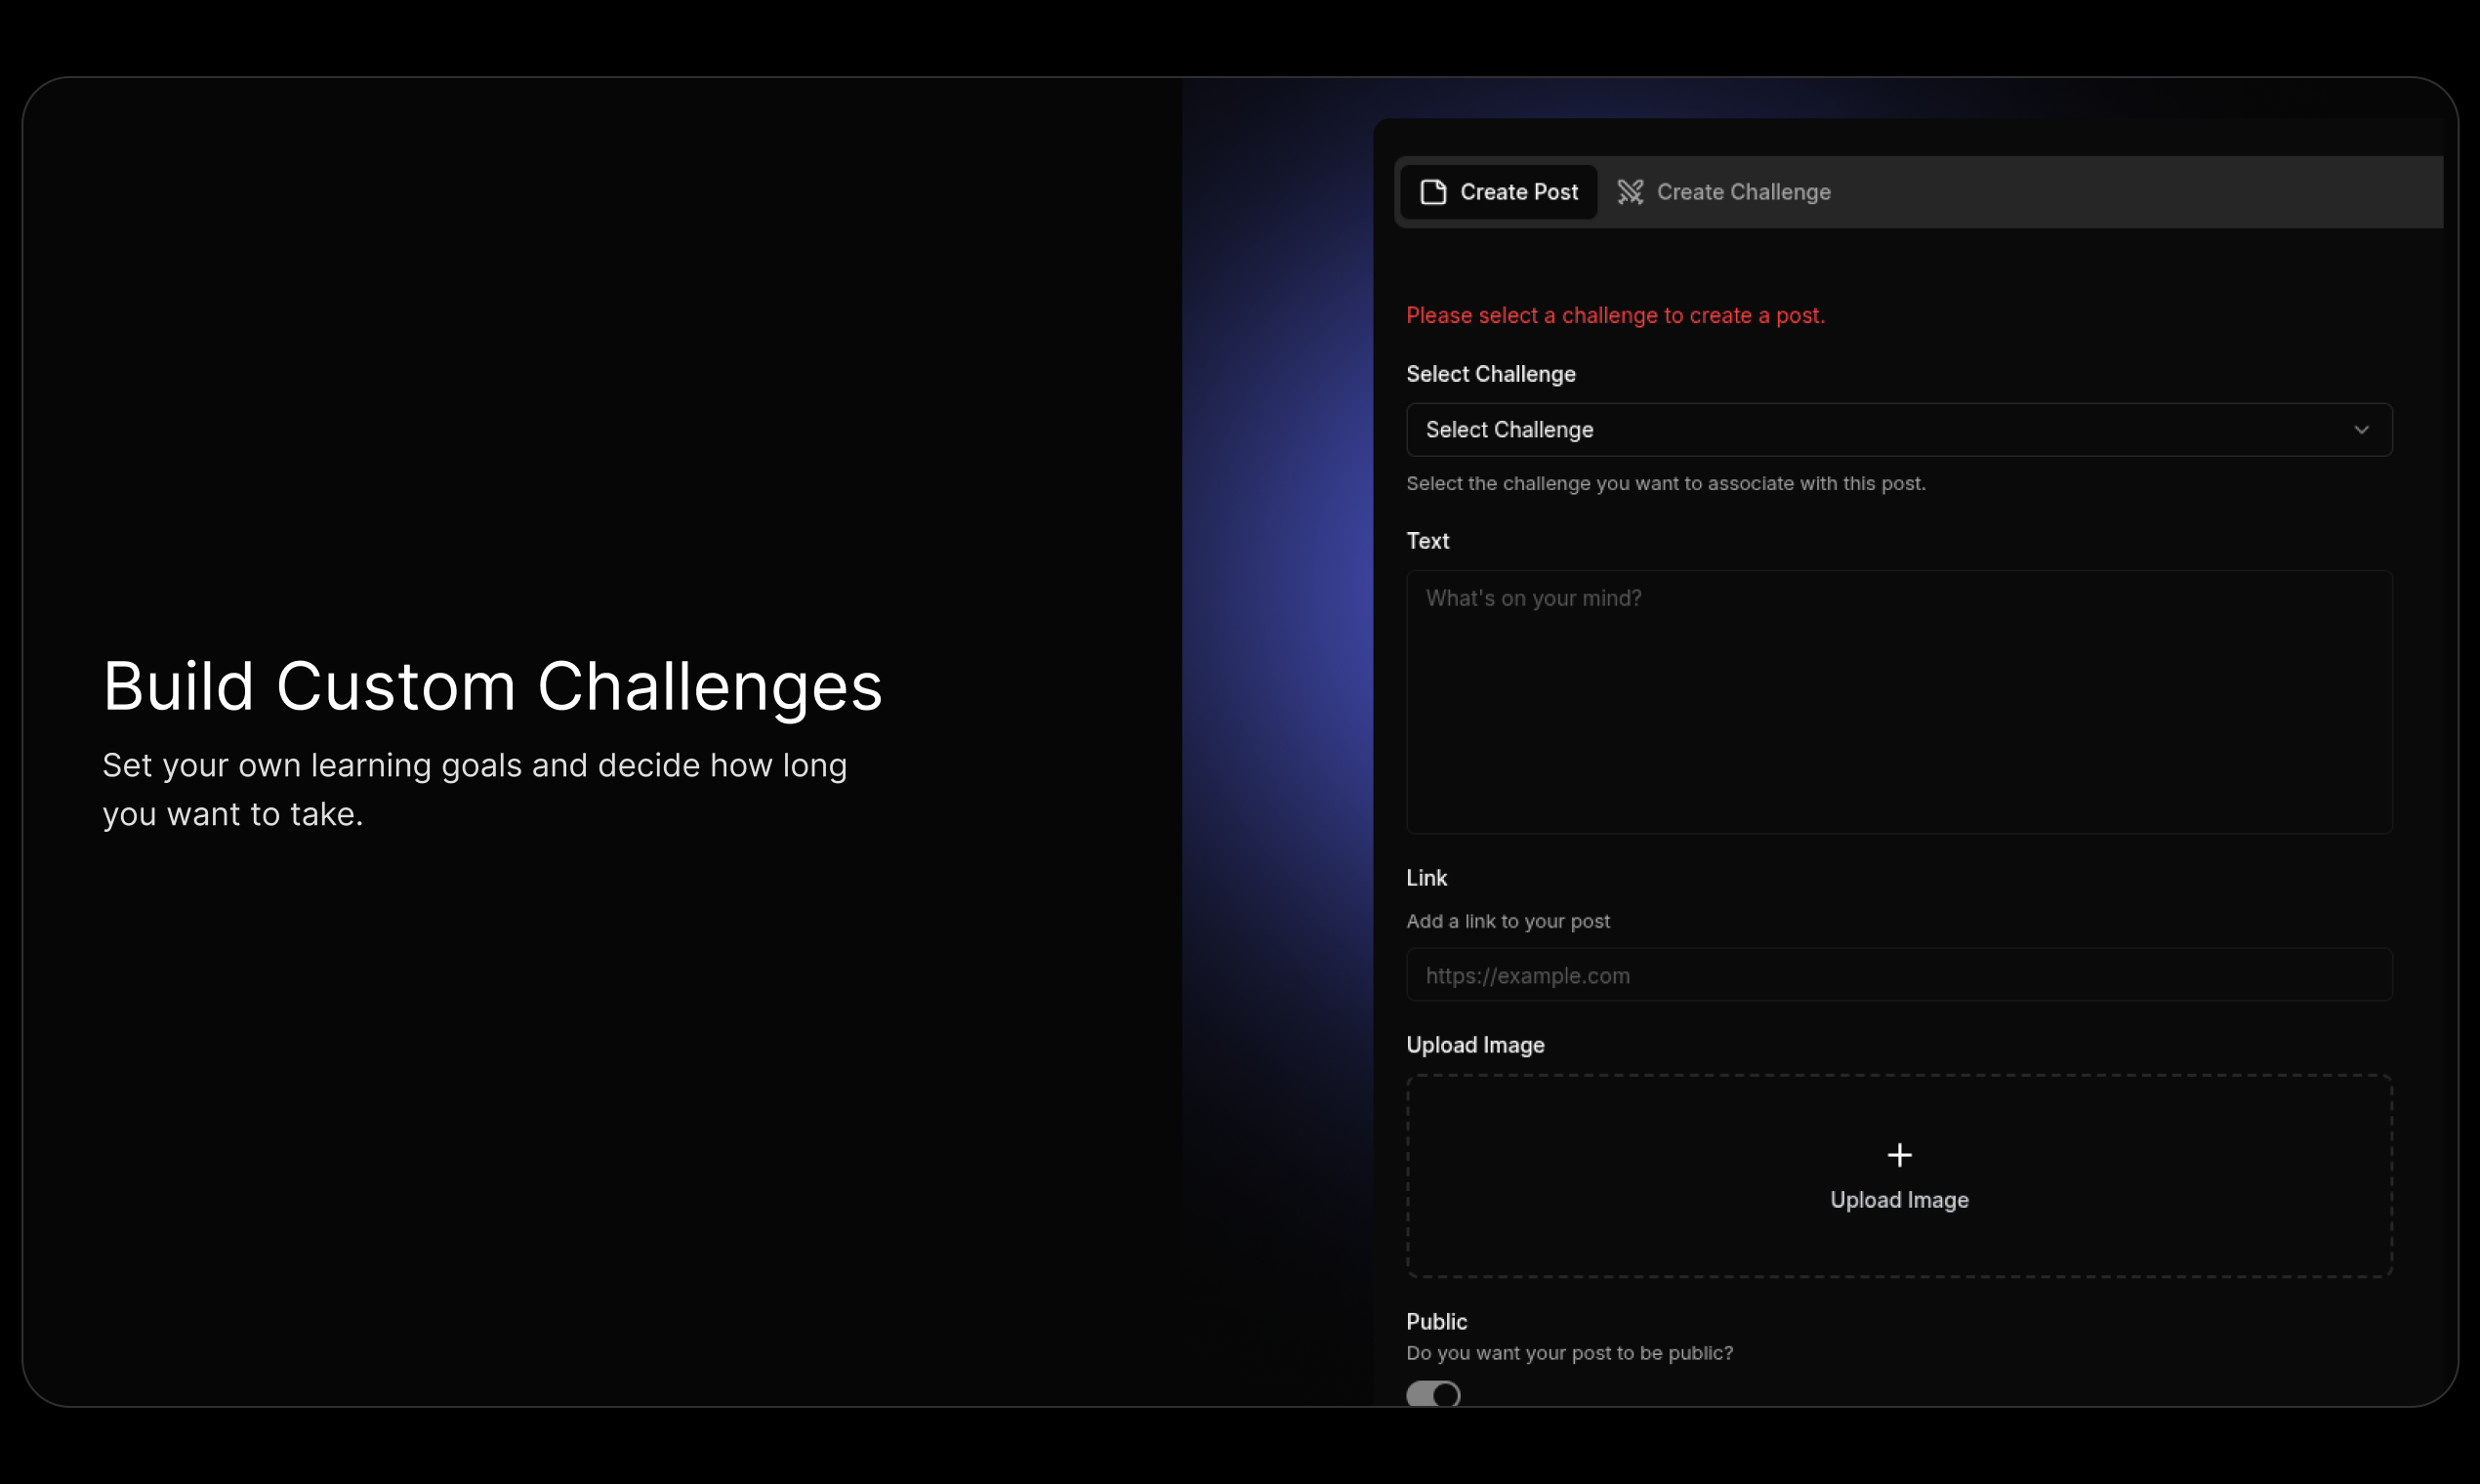Click the https://example.com link field

[x=1899, y=975]
